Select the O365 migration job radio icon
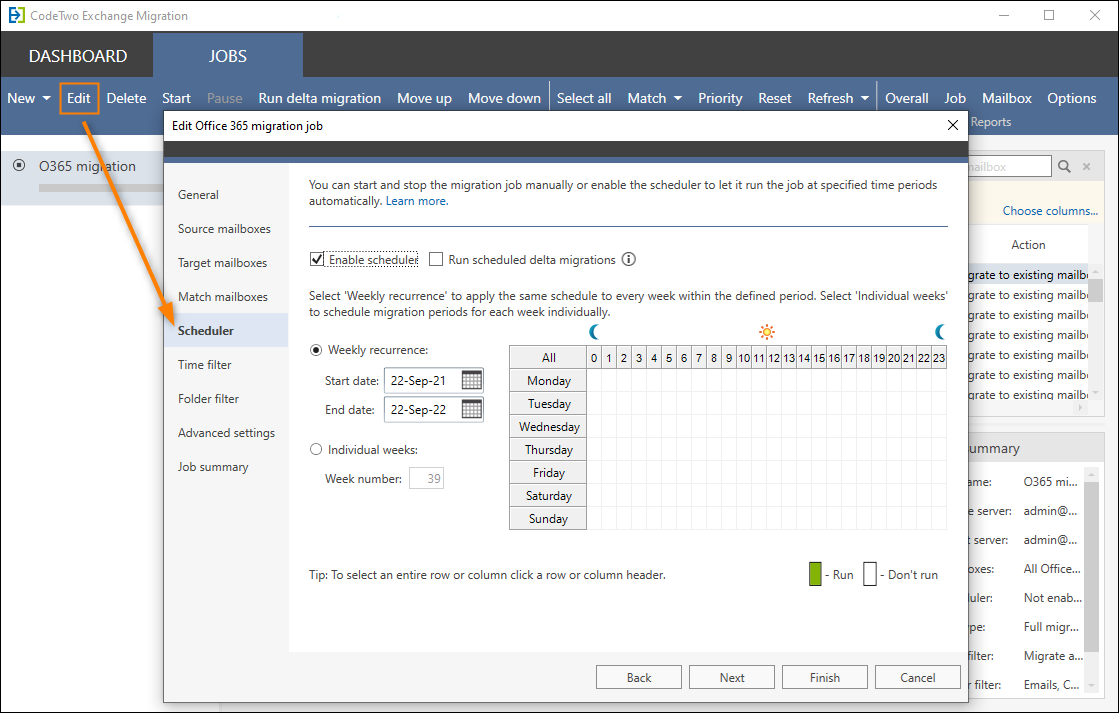The image size is (1119, 713). coord(19,166)
